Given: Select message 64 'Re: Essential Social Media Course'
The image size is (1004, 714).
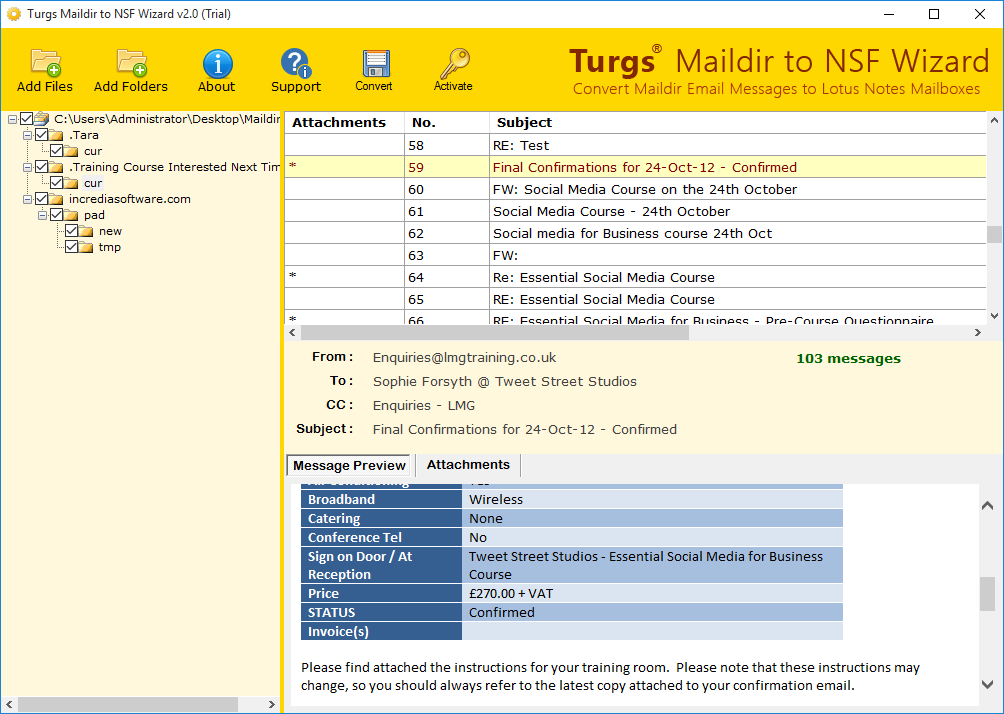Looking at the screenshot, I should [635, 277].
